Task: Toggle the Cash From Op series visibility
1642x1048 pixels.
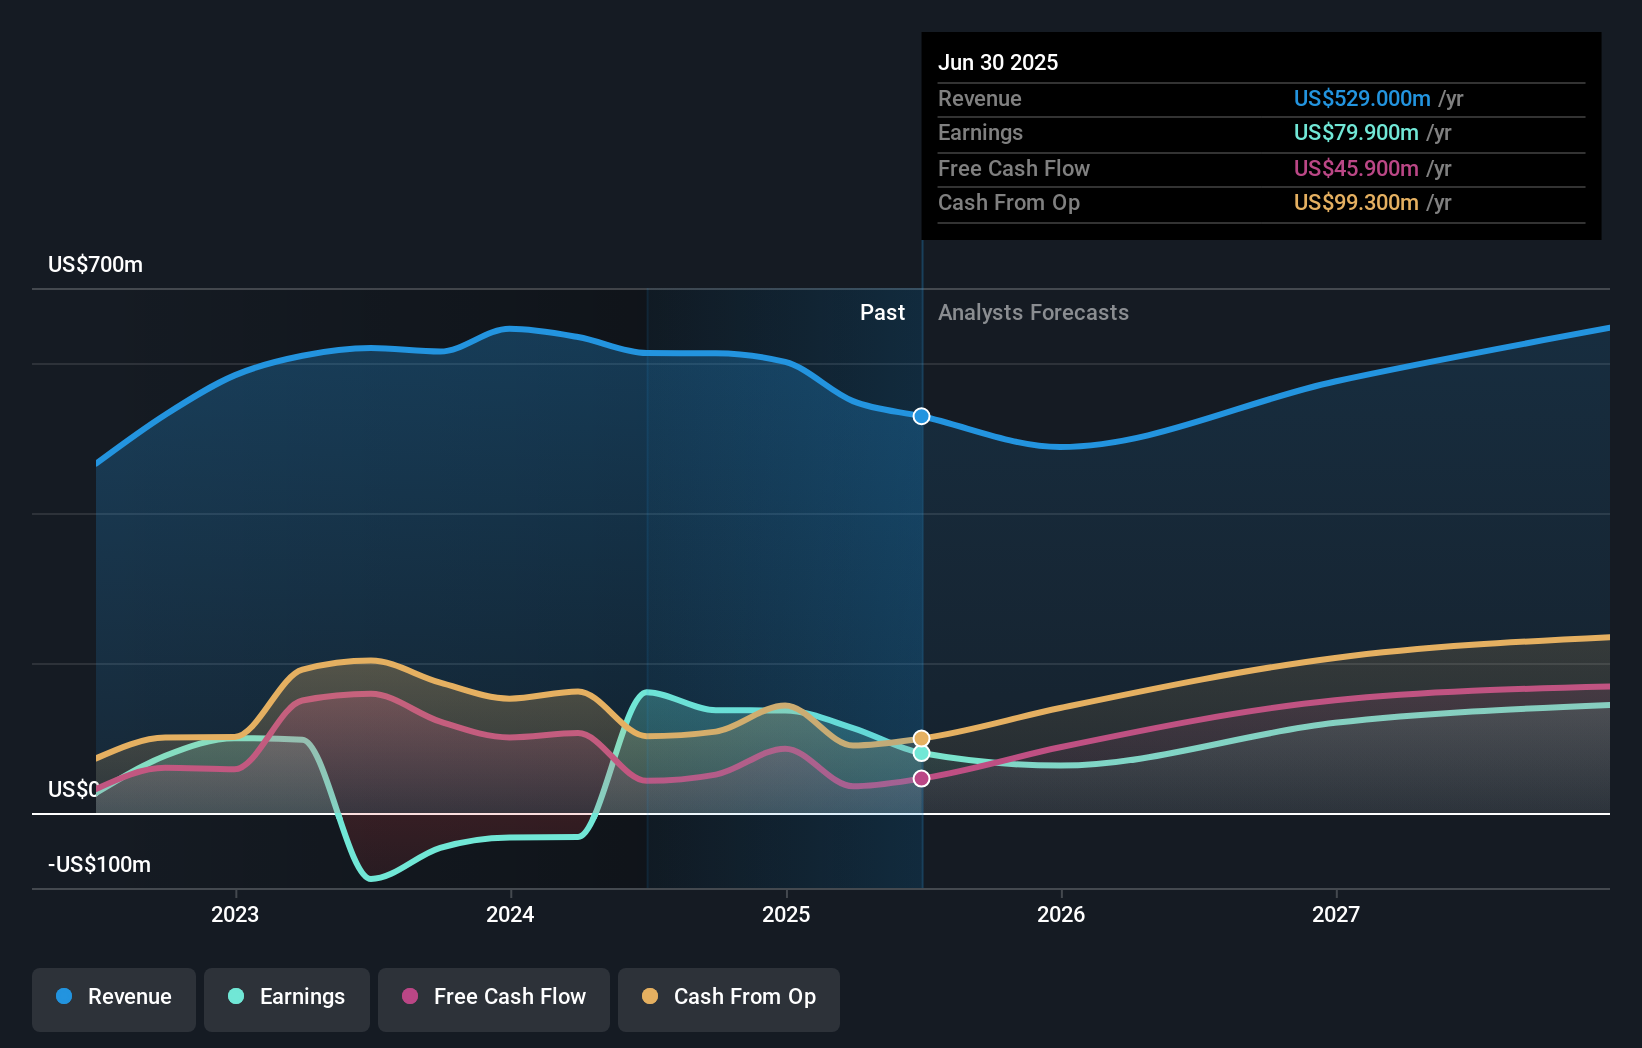Action: point(728,997)
